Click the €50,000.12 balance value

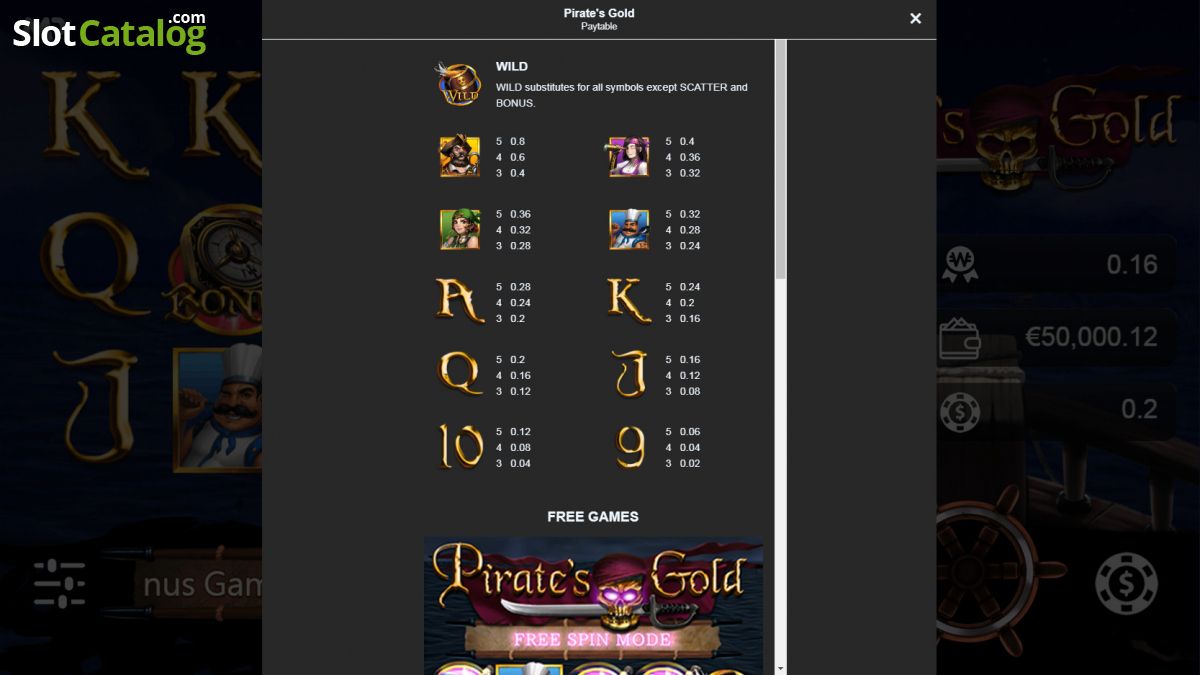pos(1091,337)
